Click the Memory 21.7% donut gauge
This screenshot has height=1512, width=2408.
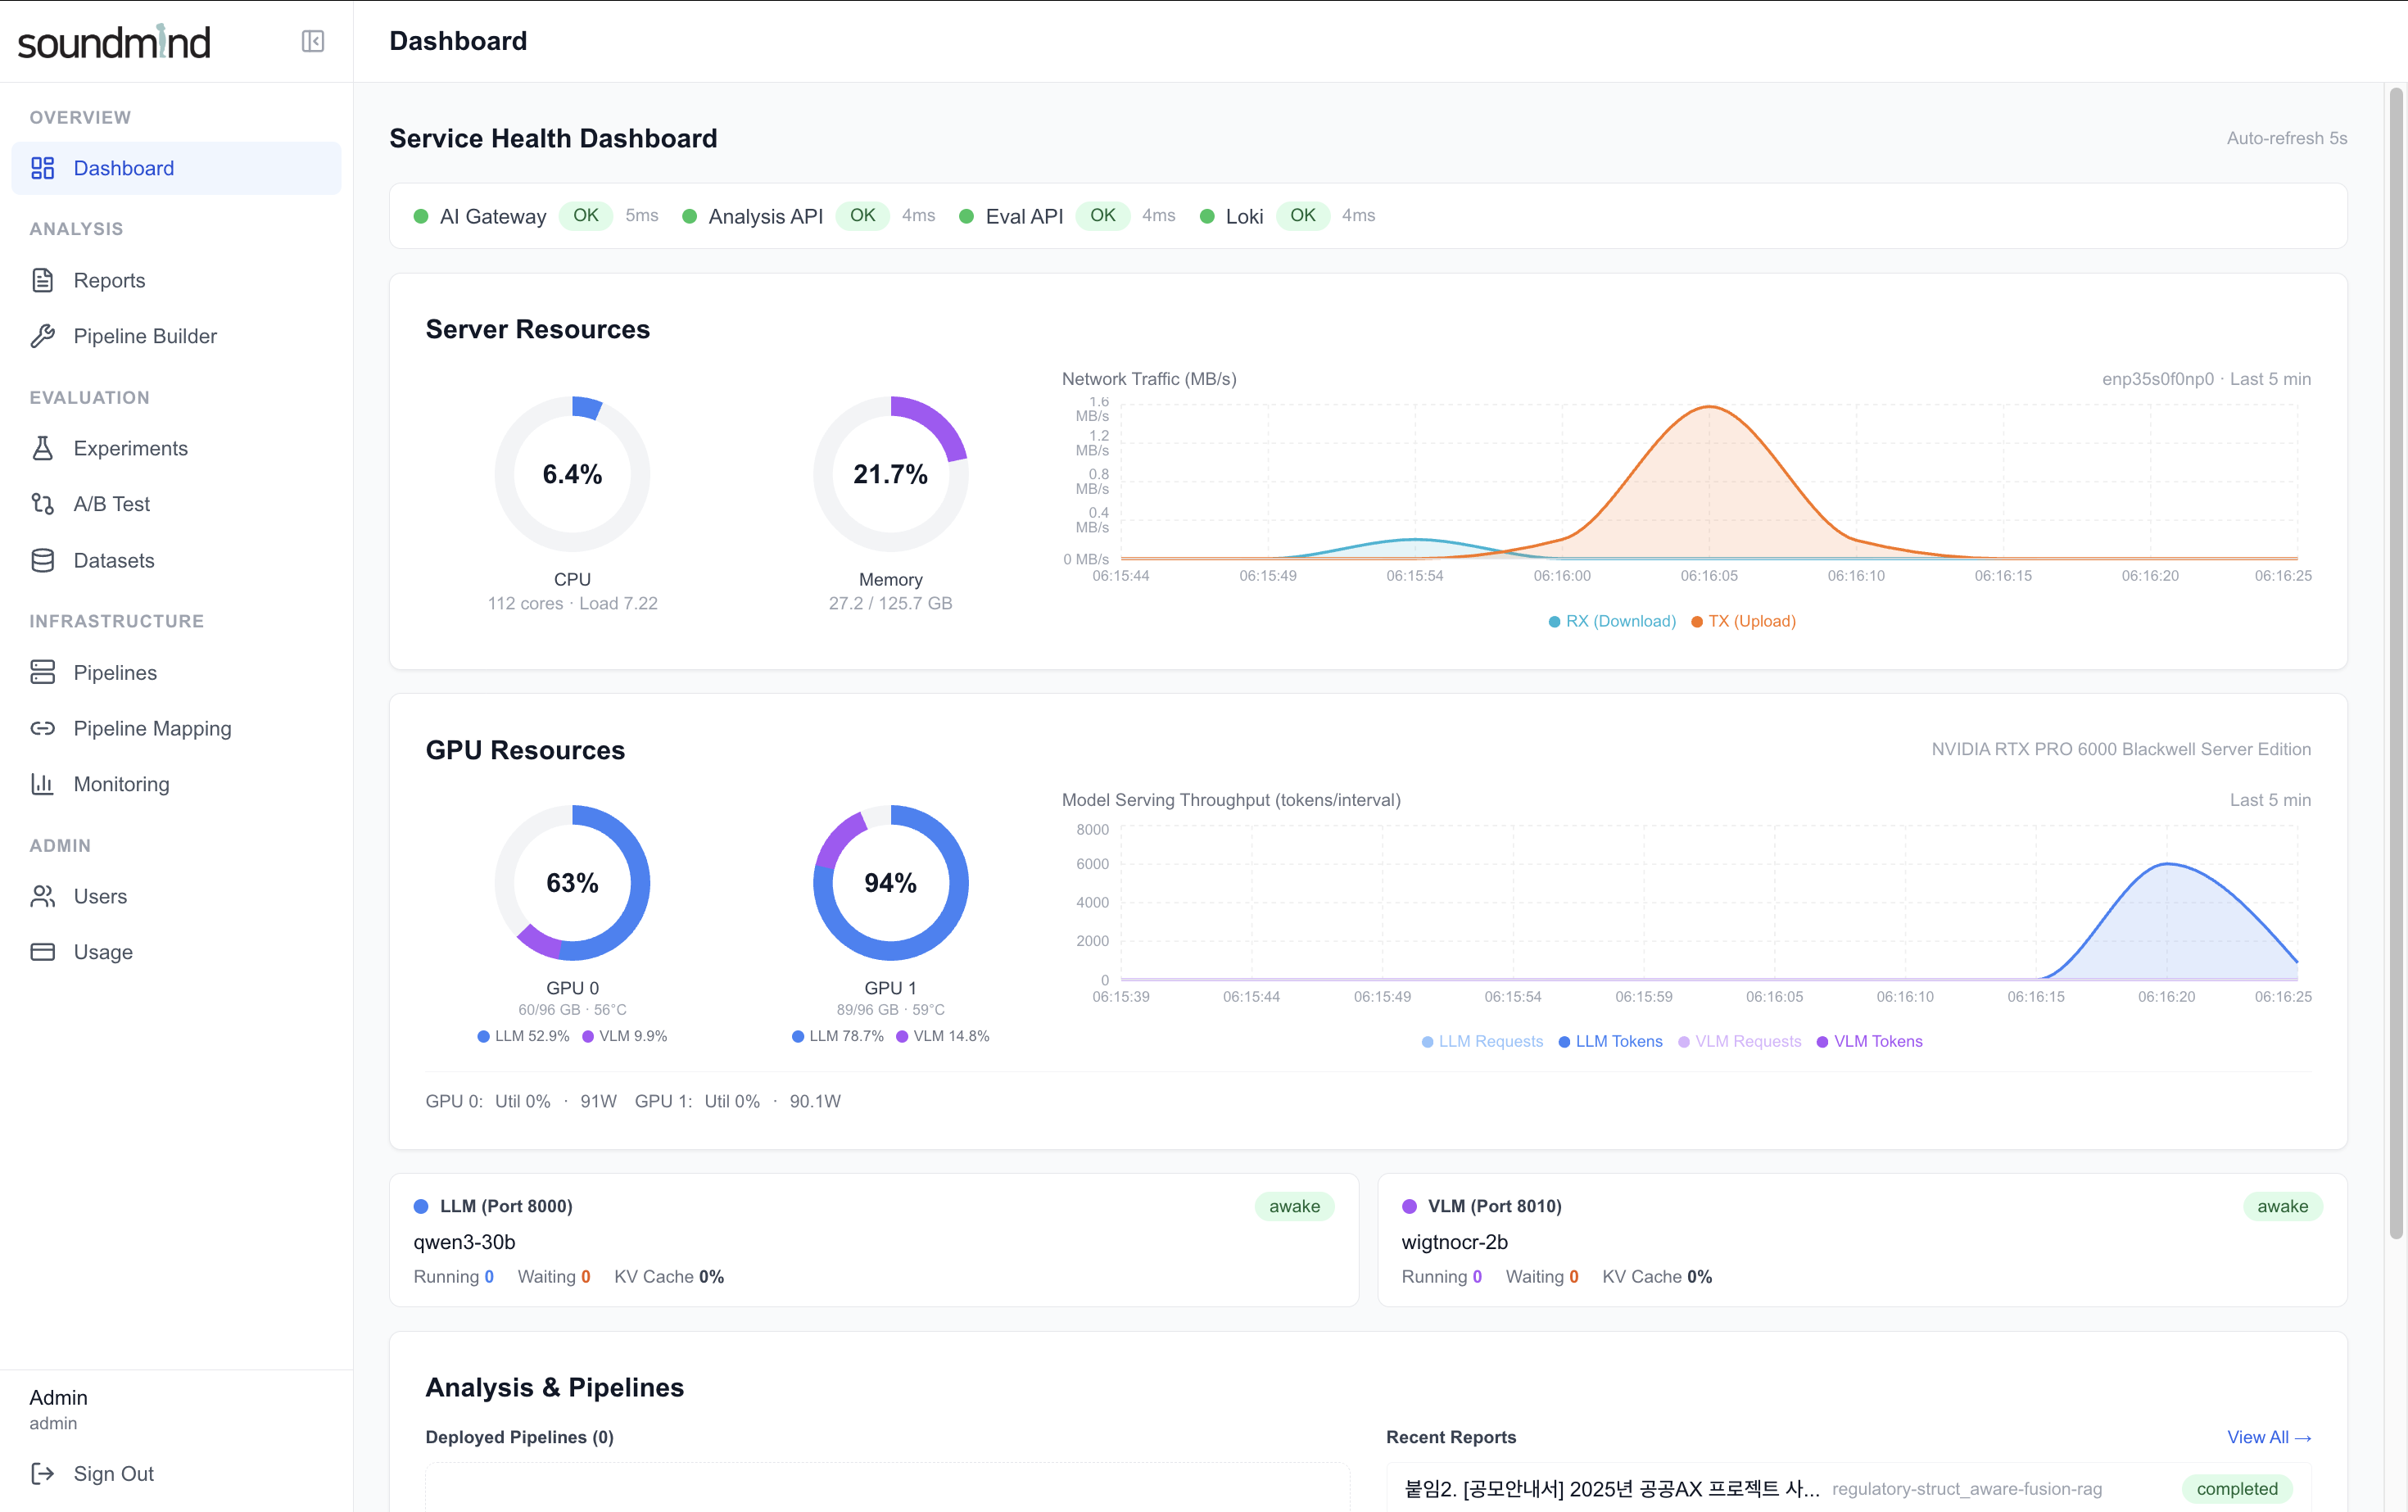(x=890, y=474)
